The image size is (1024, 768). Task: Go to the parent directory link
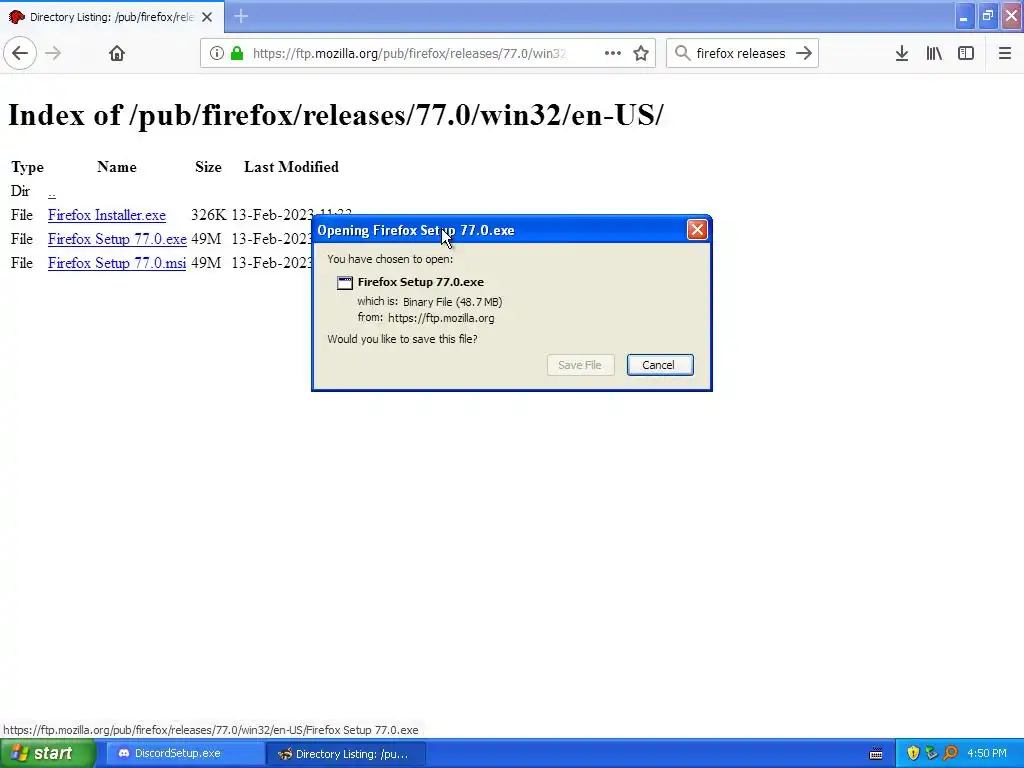[52, 192]
